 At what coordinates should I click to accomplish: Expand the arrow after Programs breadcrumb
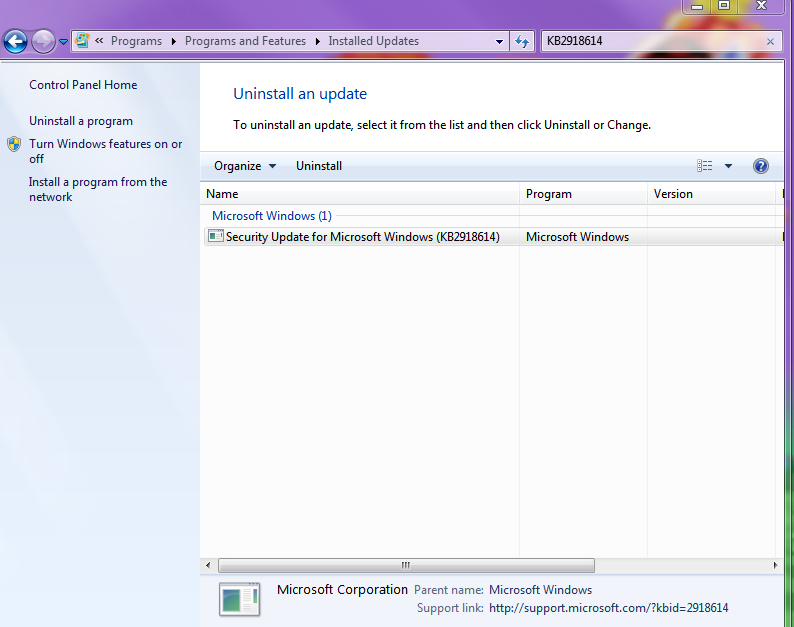point(174,41)
